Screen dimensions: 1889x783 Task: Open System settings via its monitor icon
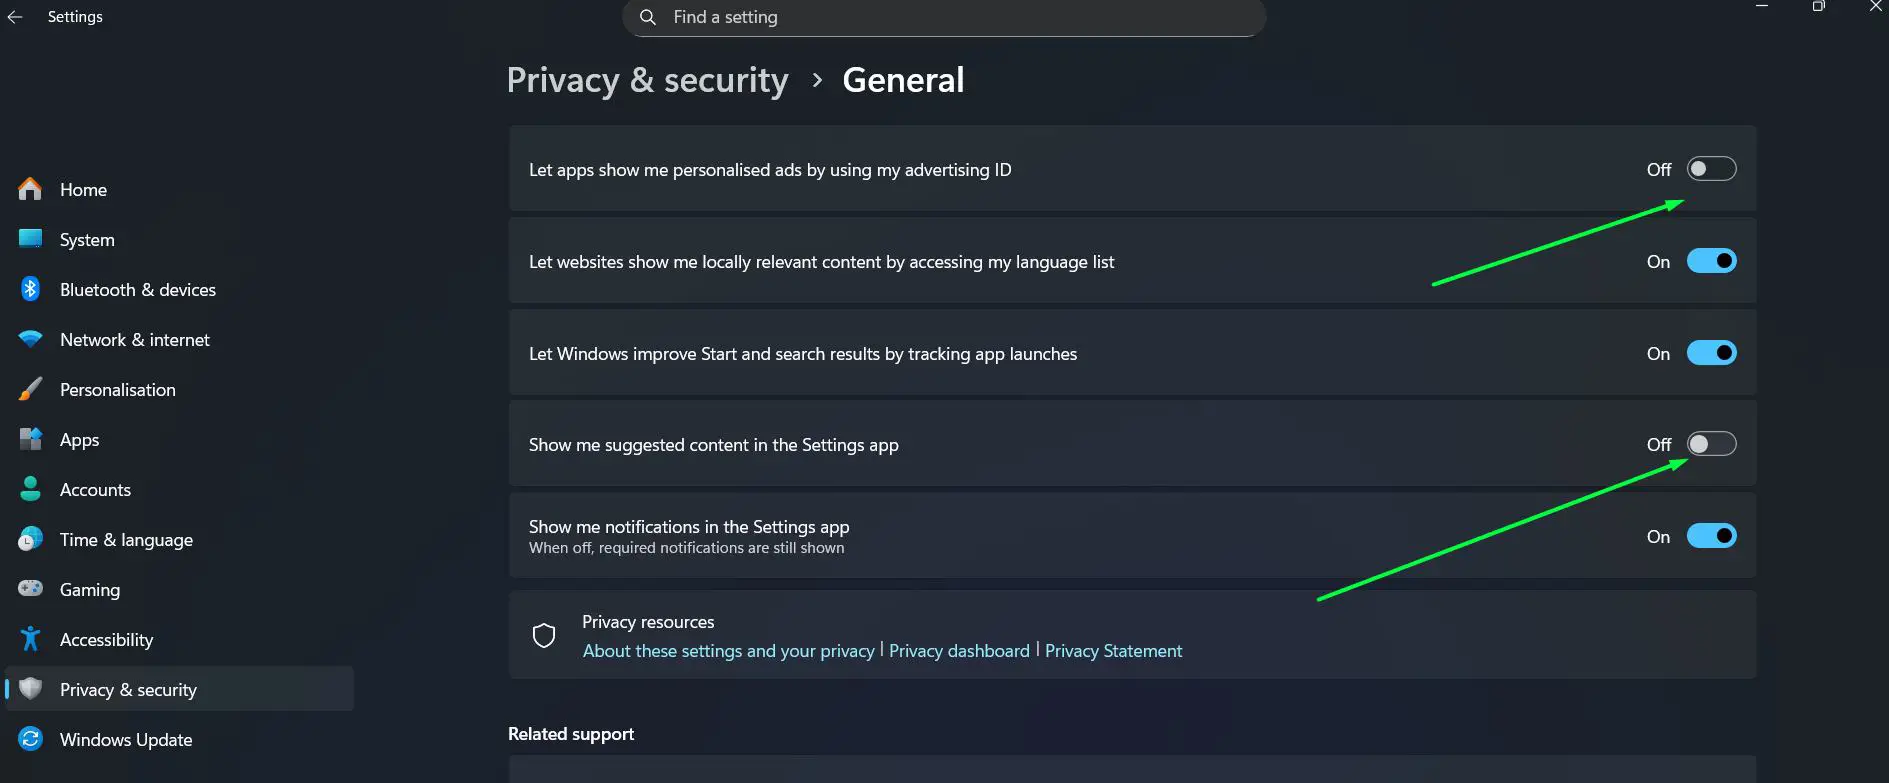click(29, 239)
